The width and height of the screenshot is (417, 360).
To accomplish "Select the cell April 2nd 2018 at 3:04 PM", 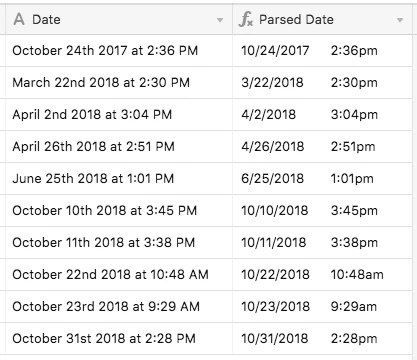I will click(x=119, y=115).
